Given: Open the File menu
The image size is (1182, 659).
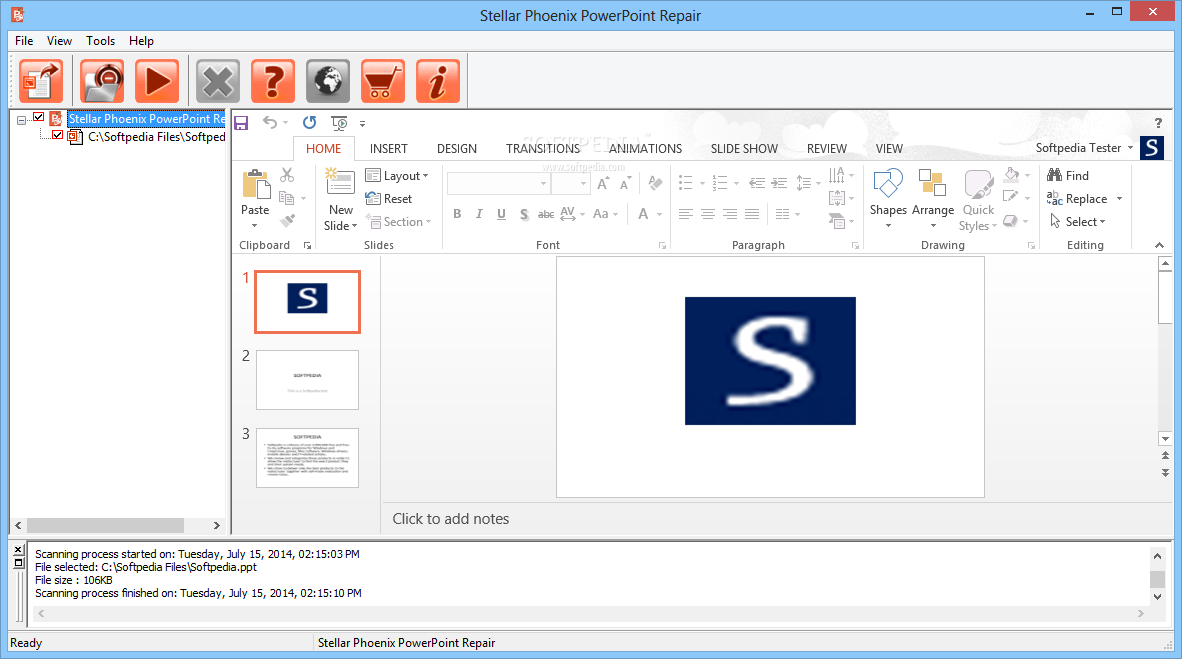Looking at the screenshot, I should 24,41.
